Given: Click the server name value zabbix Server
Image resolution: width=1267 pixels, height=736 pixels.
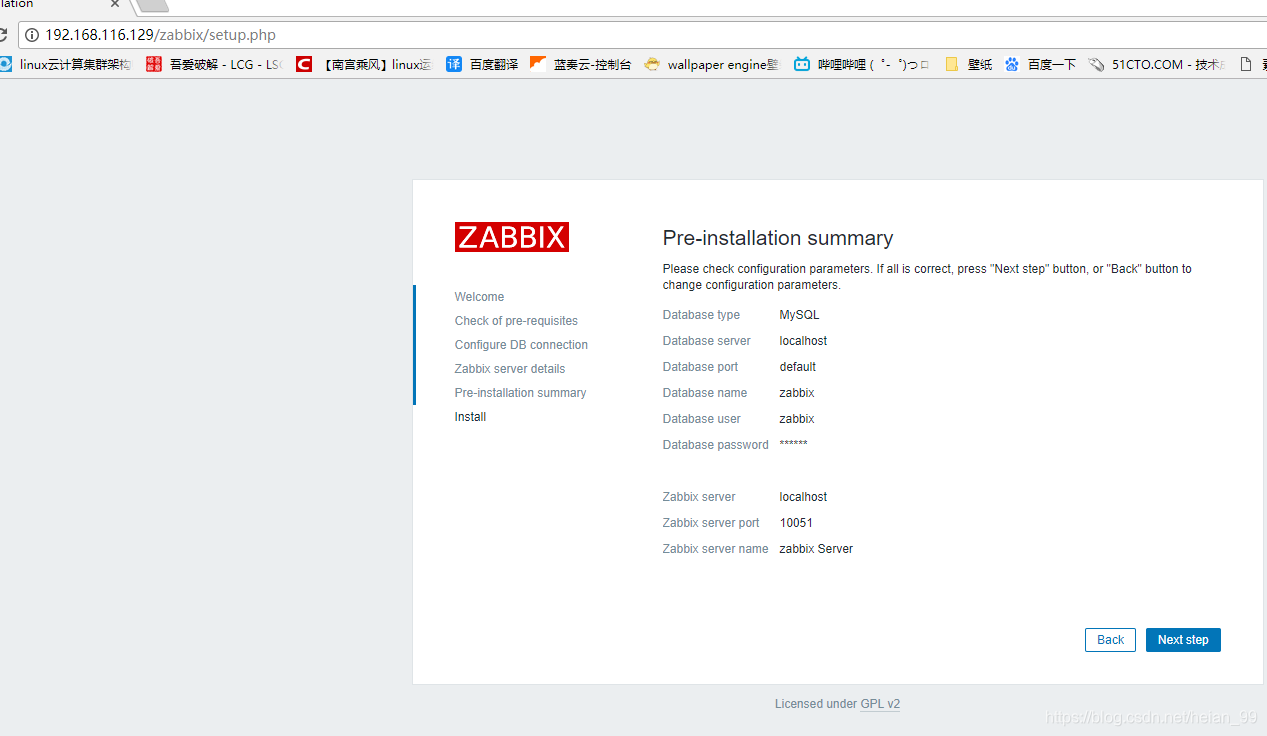Looking at the screenshot, I should tap(816, 549).
